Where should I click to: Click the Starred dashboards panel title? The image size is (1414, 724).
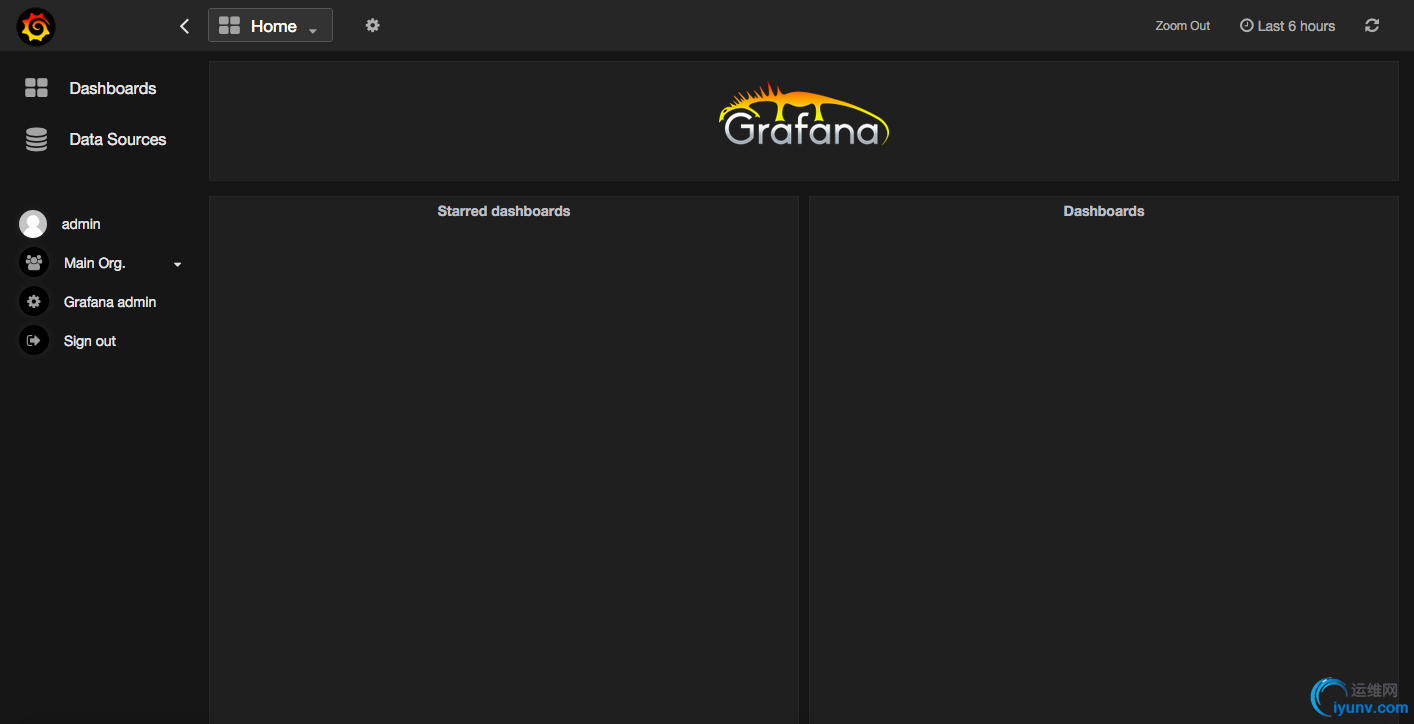pos(504,211)
